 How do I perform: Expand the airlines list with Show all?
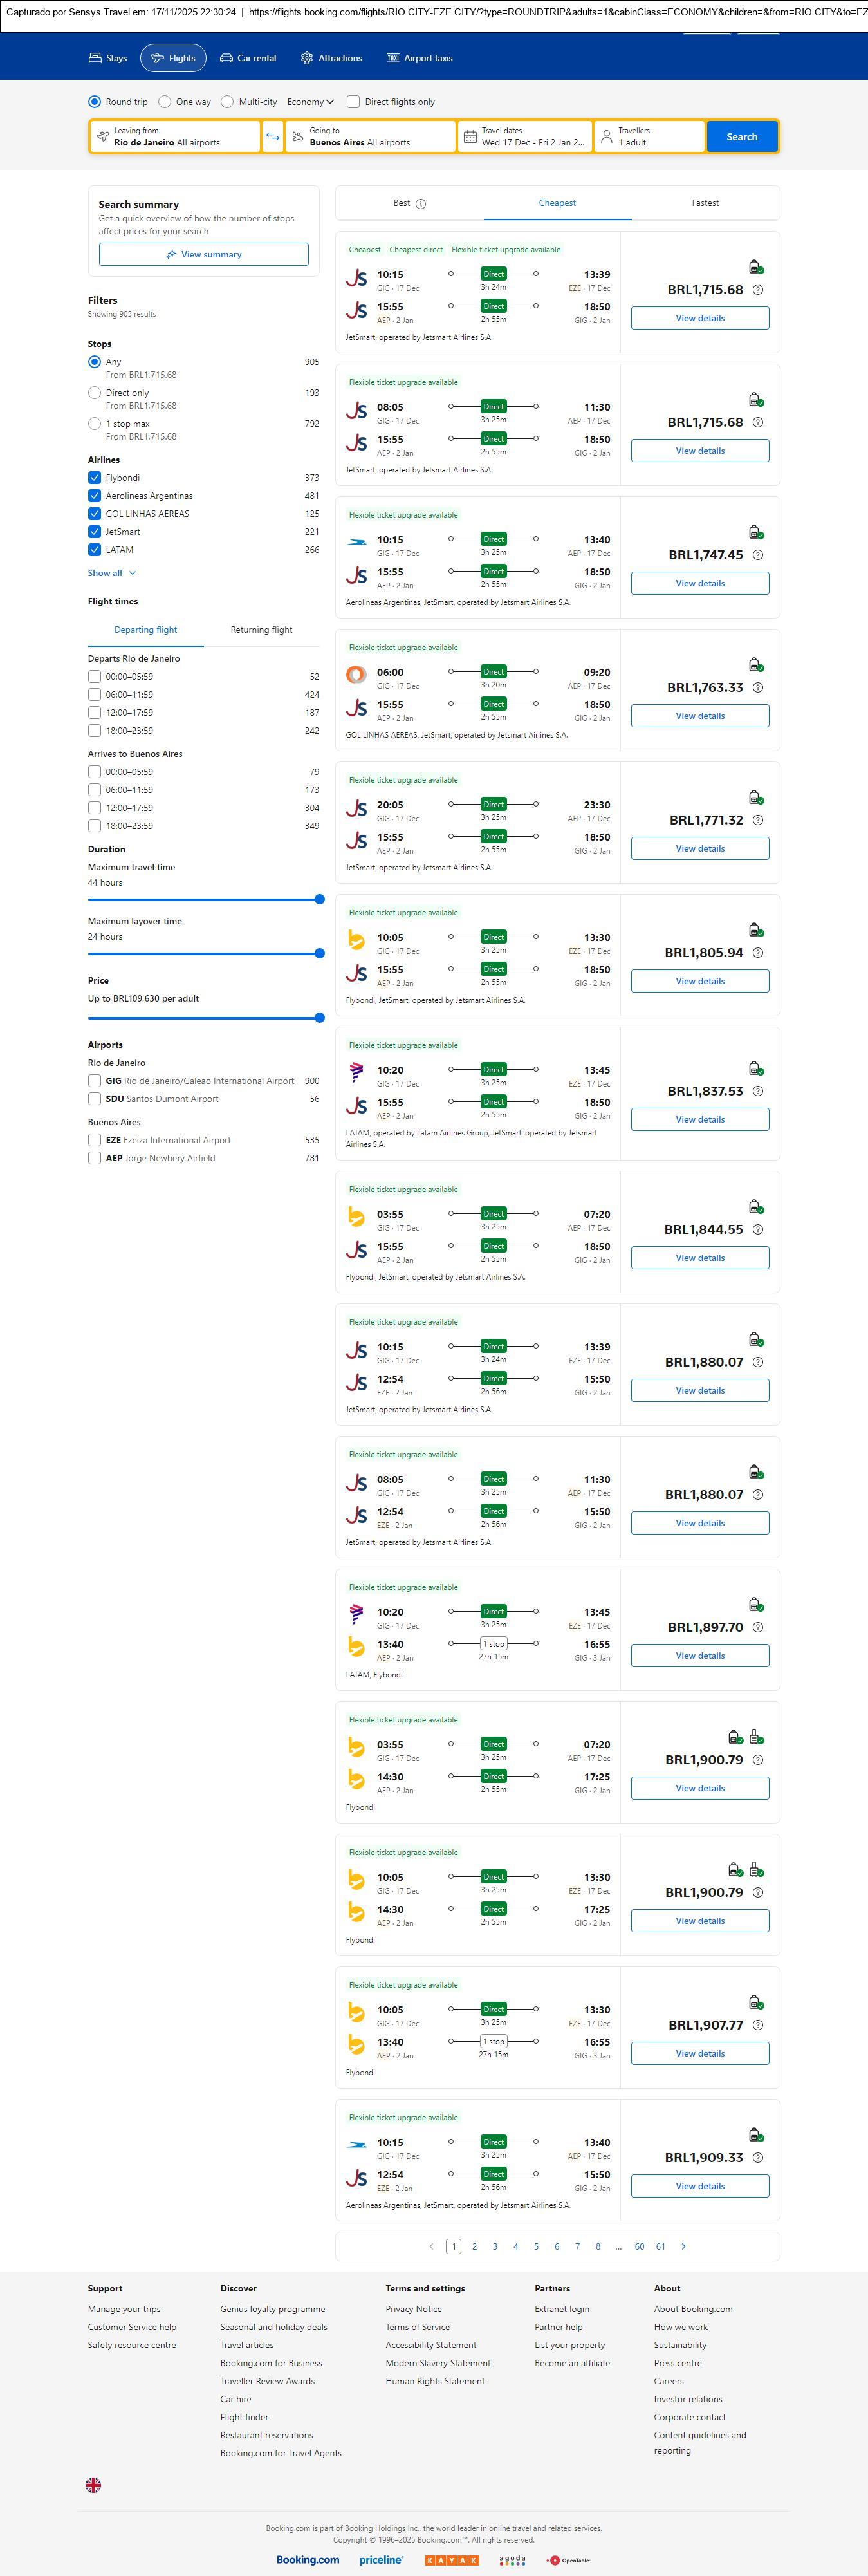(x=111, y=573)
